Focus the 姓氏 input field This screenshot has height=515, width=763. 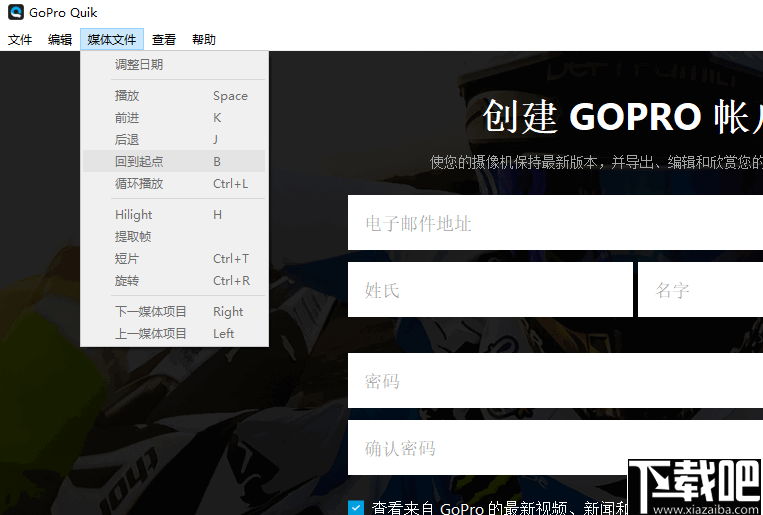pos(490,290)
